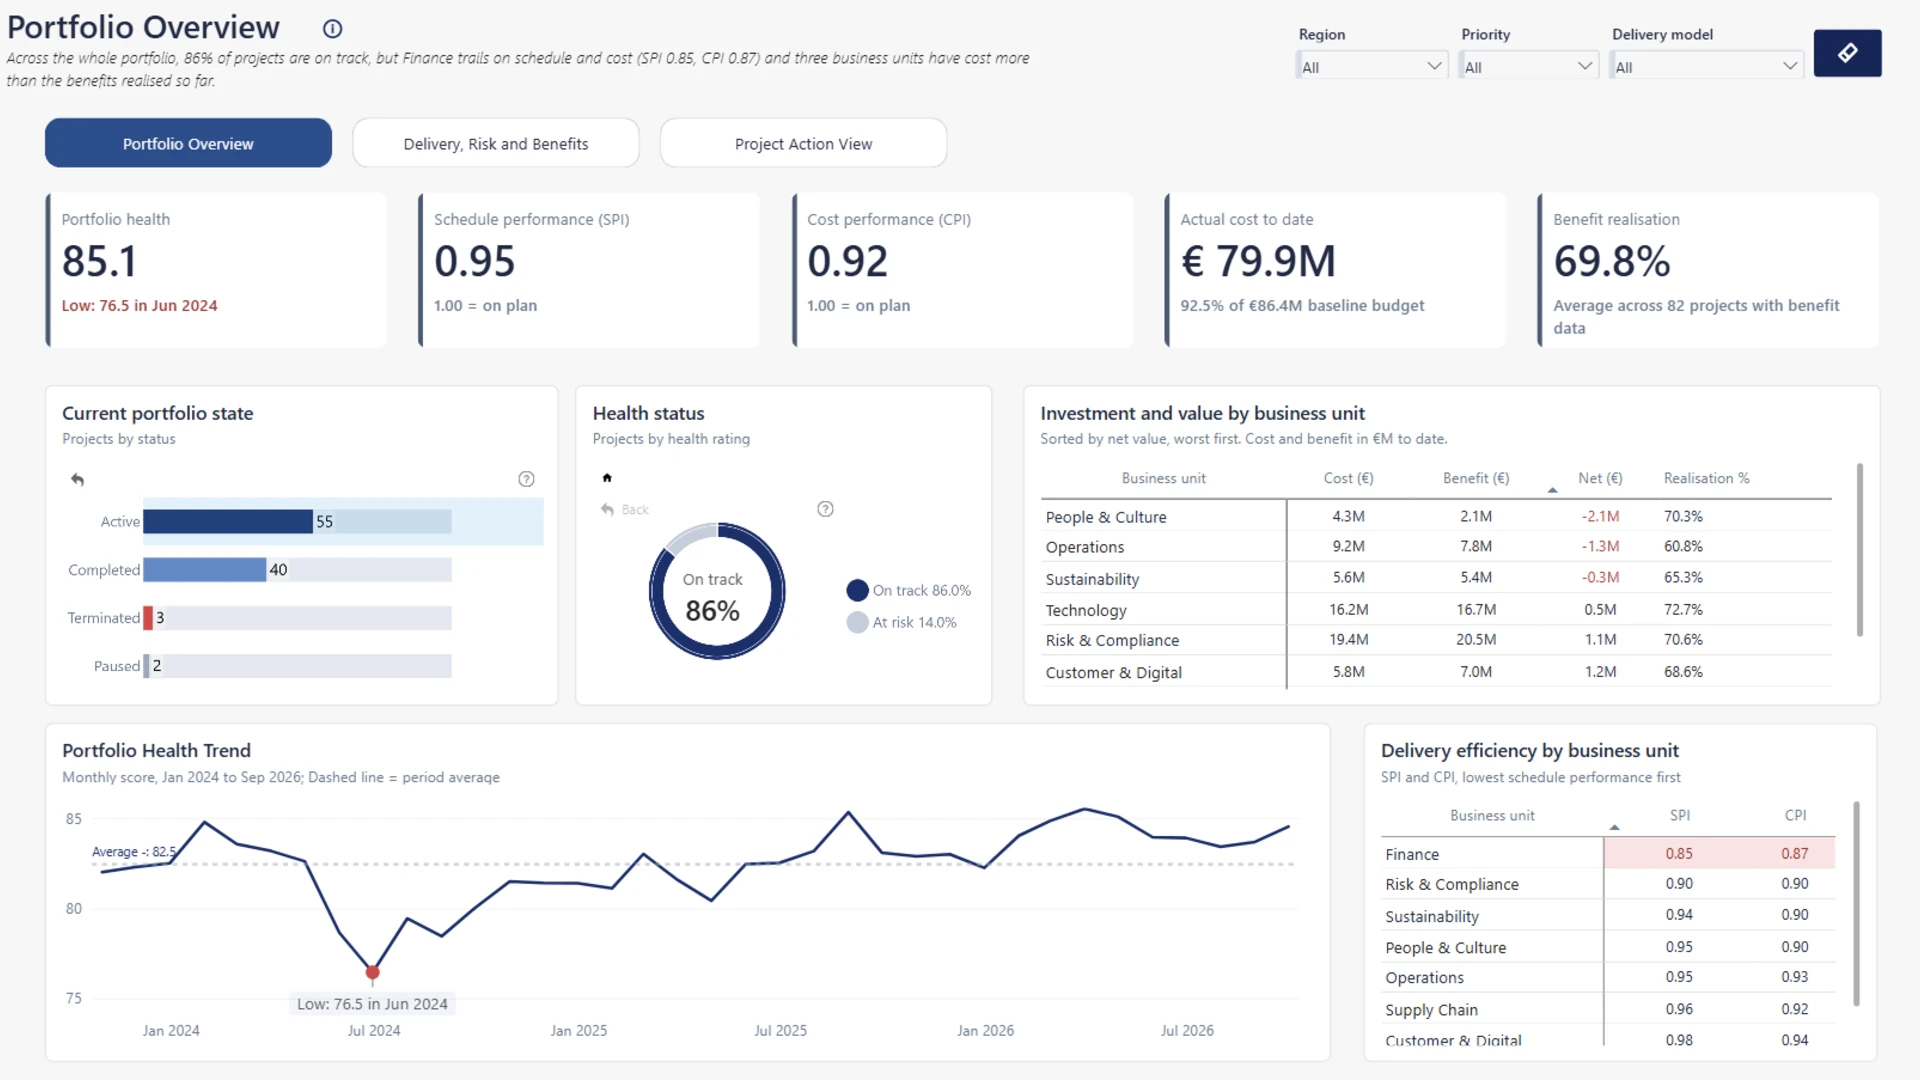Click On track 86.0% legend swatch
Image resolution: width=1920 pixels, height=1080 pixels.
857,591
